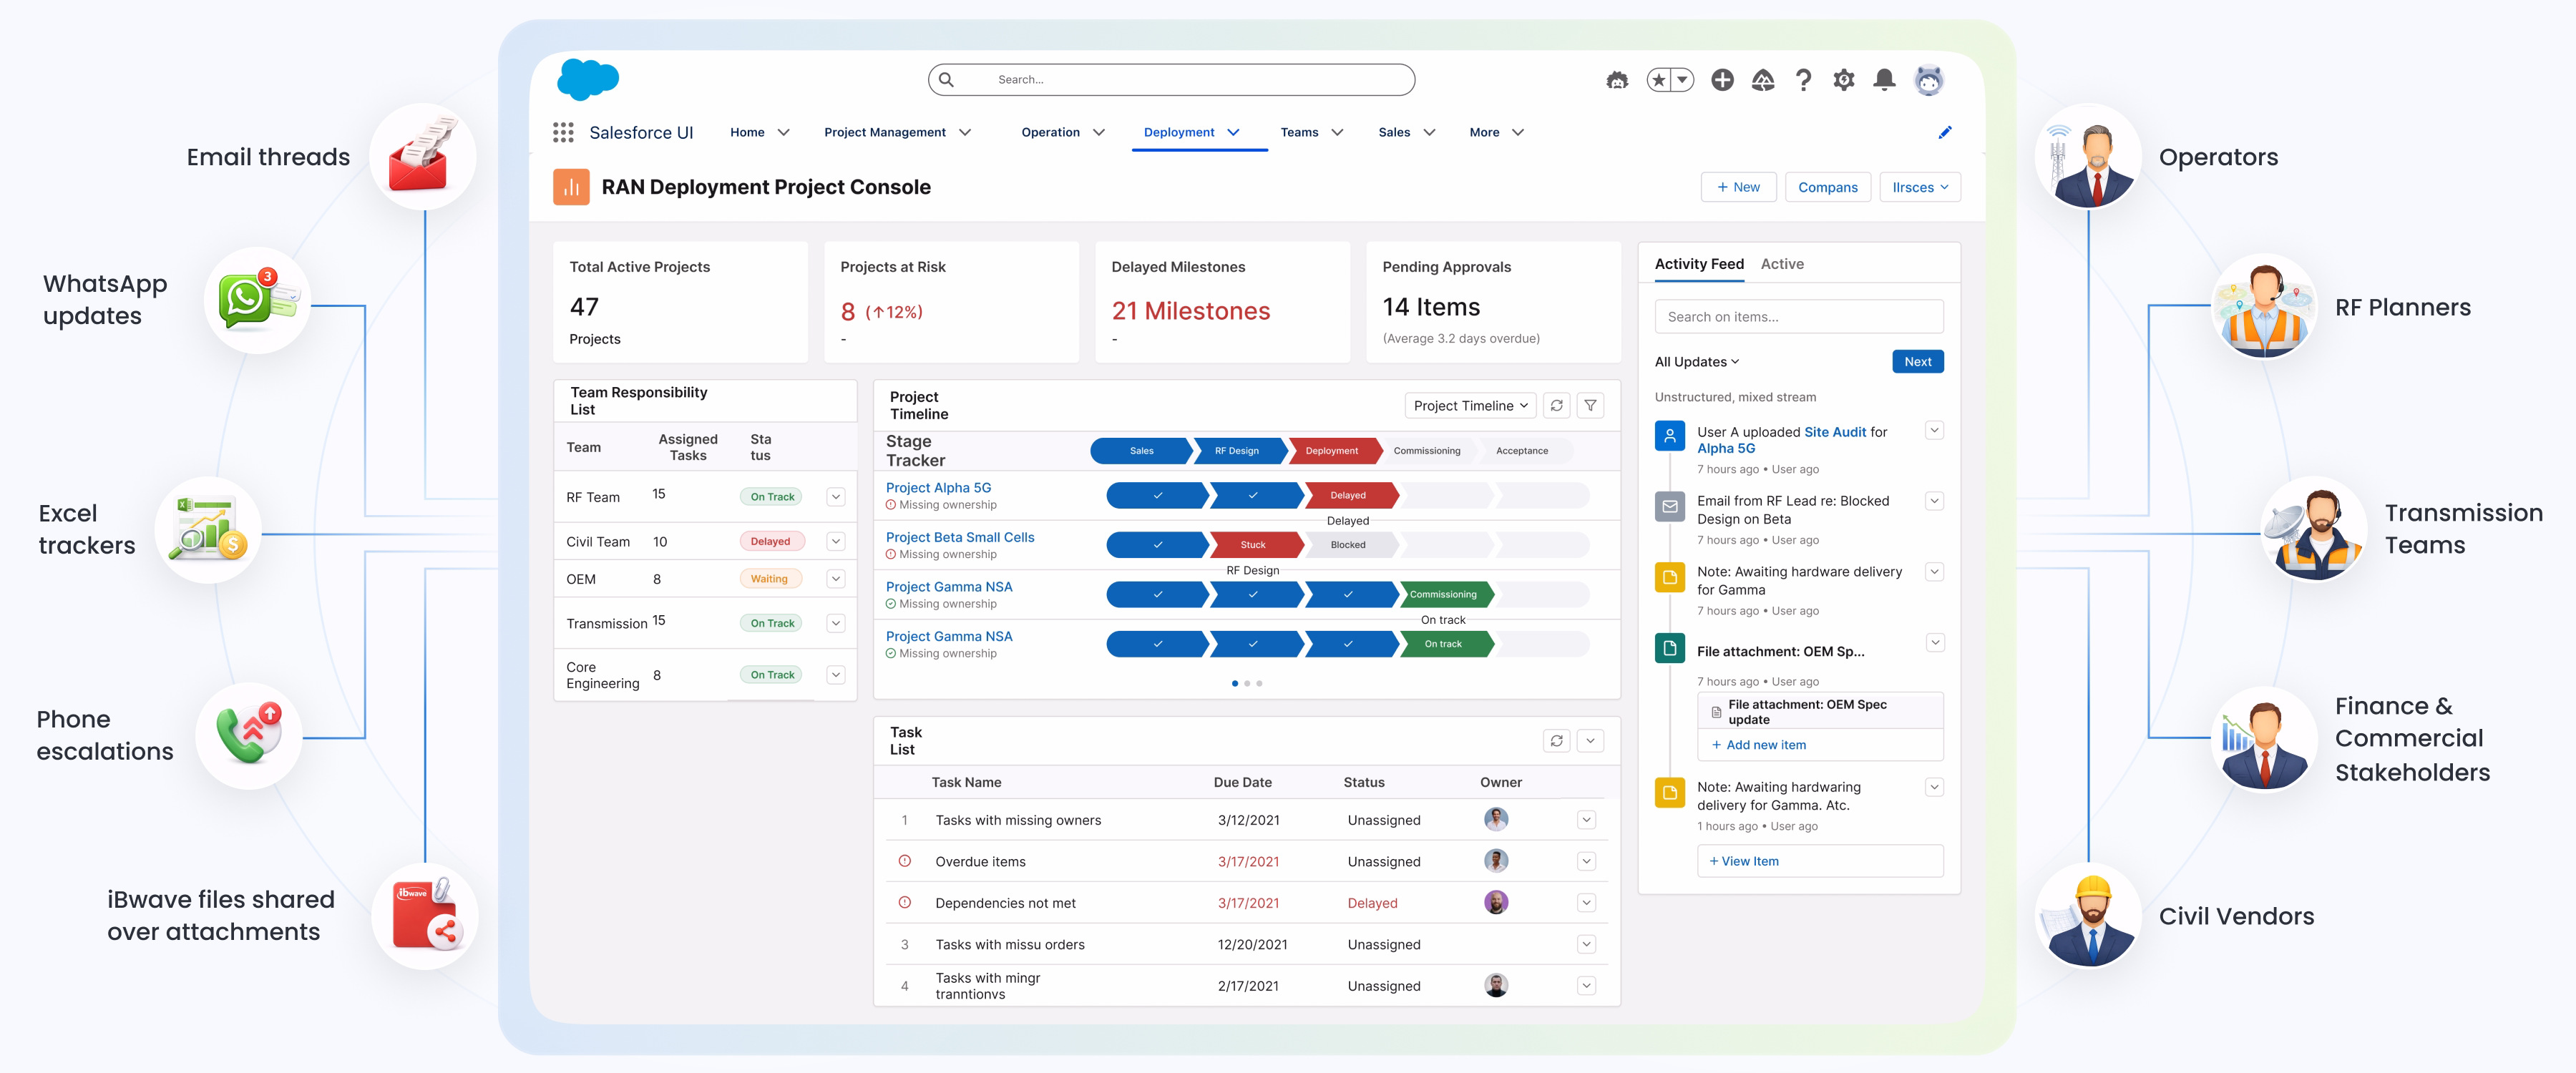
Task: Open the help question mark icon
Action: (x=1803, y=80)
